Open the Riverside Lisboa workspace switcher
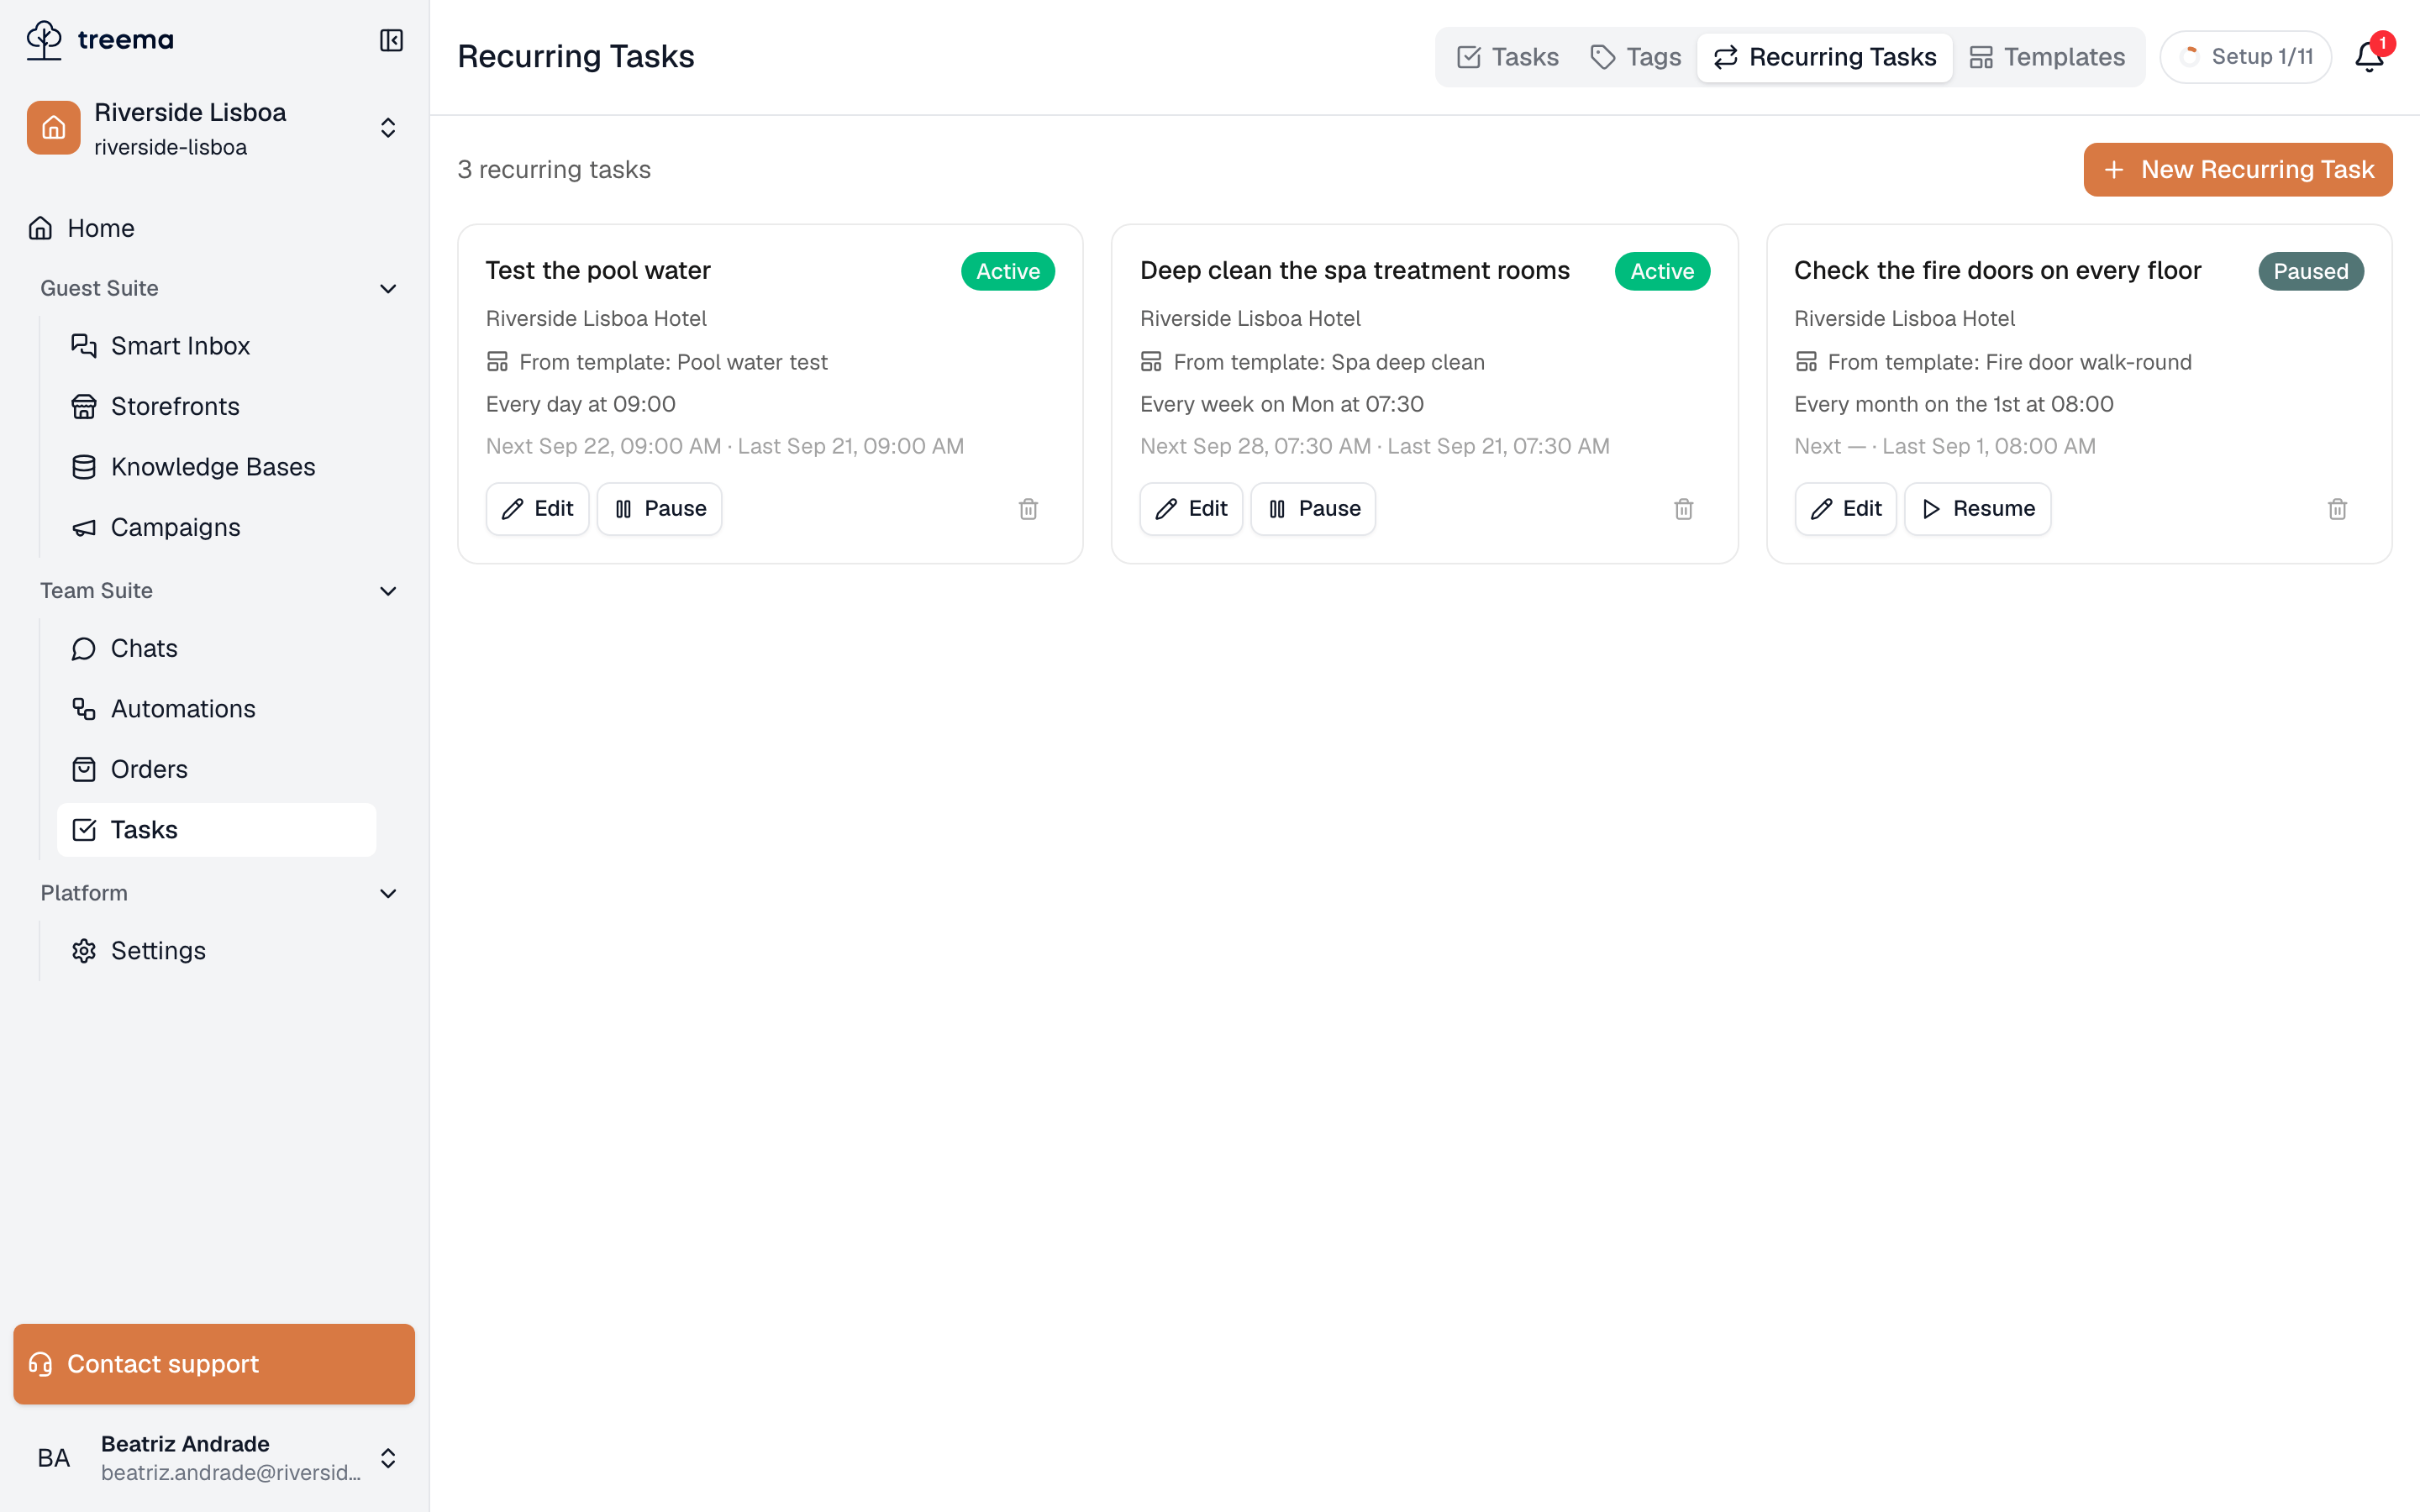 pos(214,128)
